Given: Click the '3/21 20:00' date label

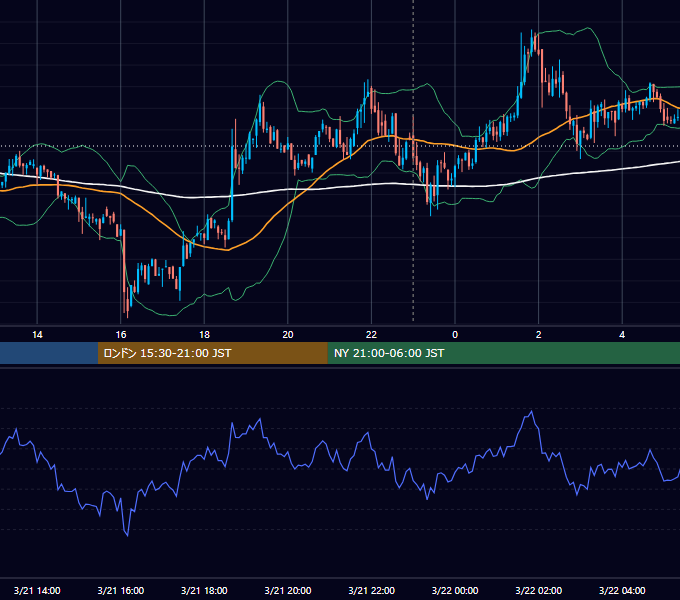Looking at the screenshot, I should pos(288,590).
